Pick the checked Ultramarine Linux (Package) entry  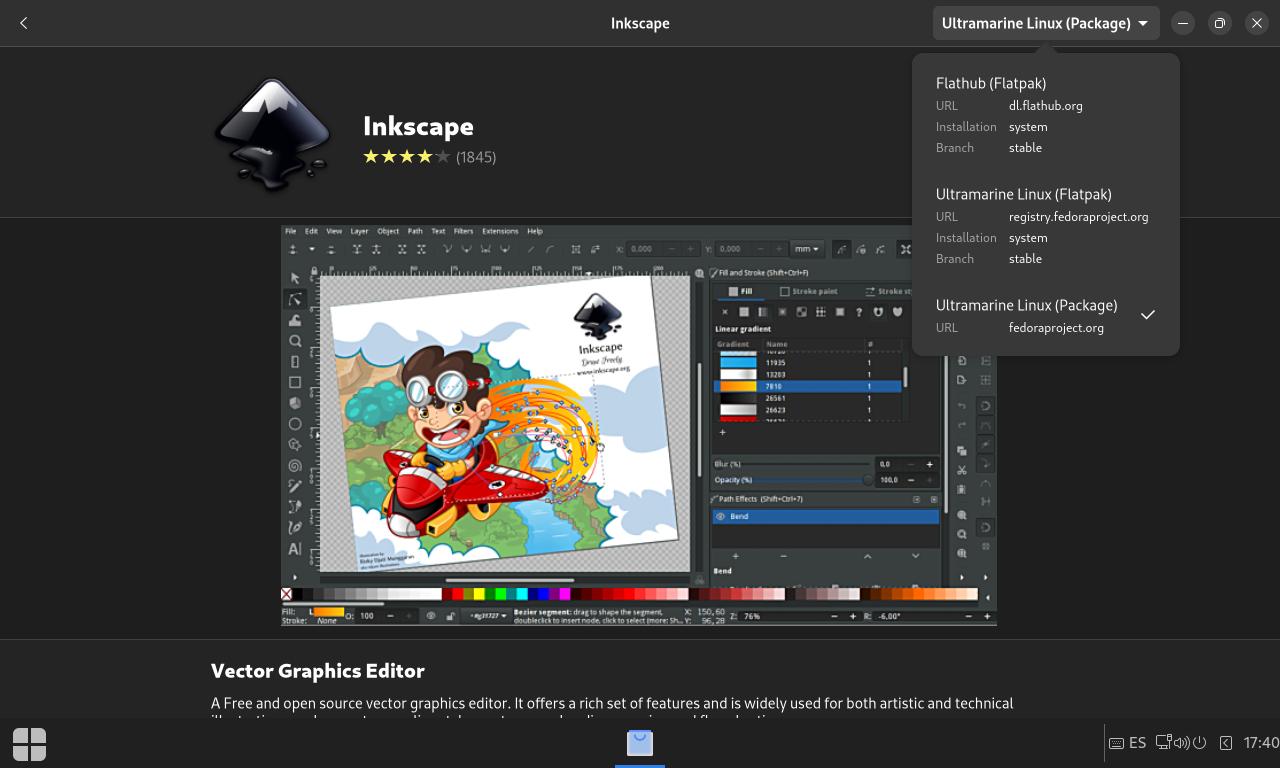[x=1046, y=316]
